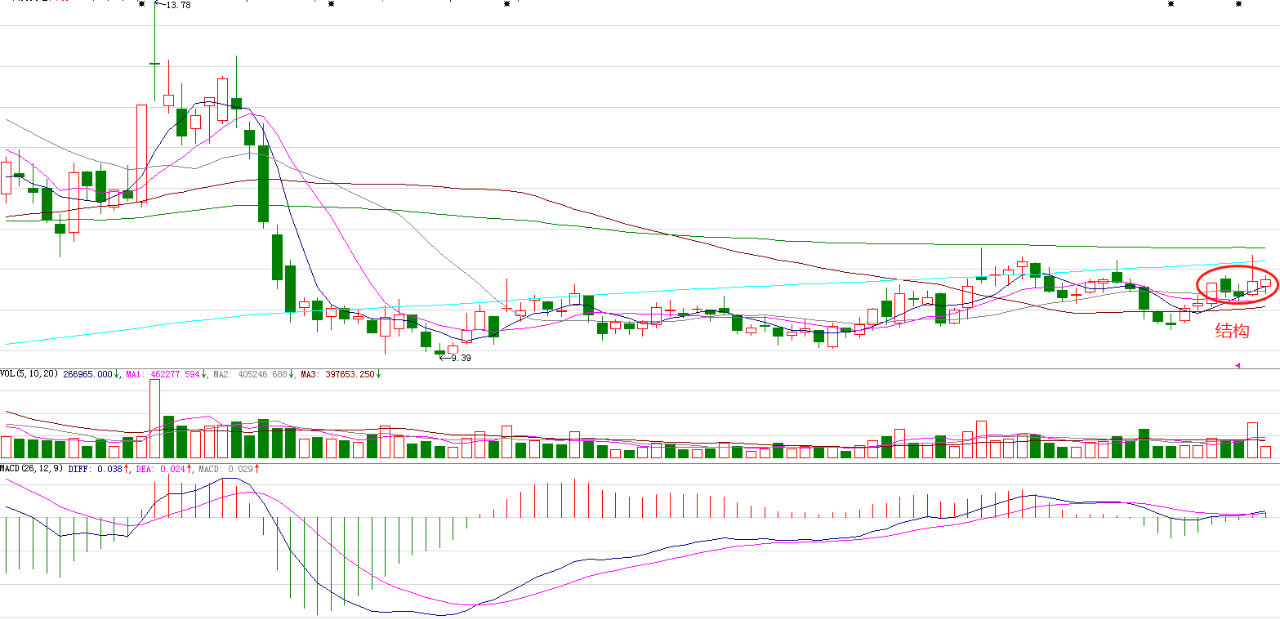Click the rightmost asterisk marker at chart top

[x=1238, y=5]
